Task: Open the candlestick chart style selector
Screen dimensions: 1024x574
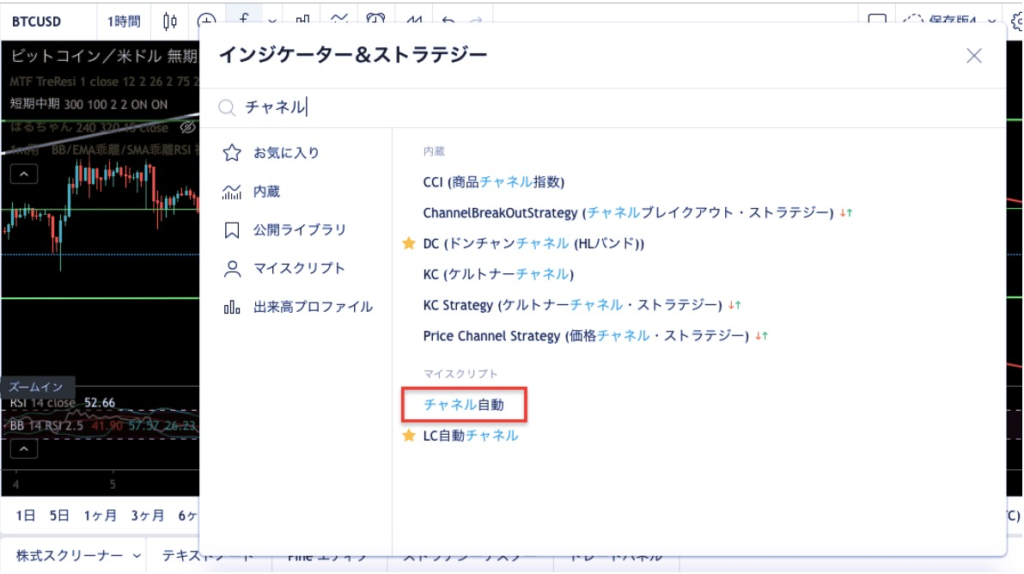Action: (170, 22)
